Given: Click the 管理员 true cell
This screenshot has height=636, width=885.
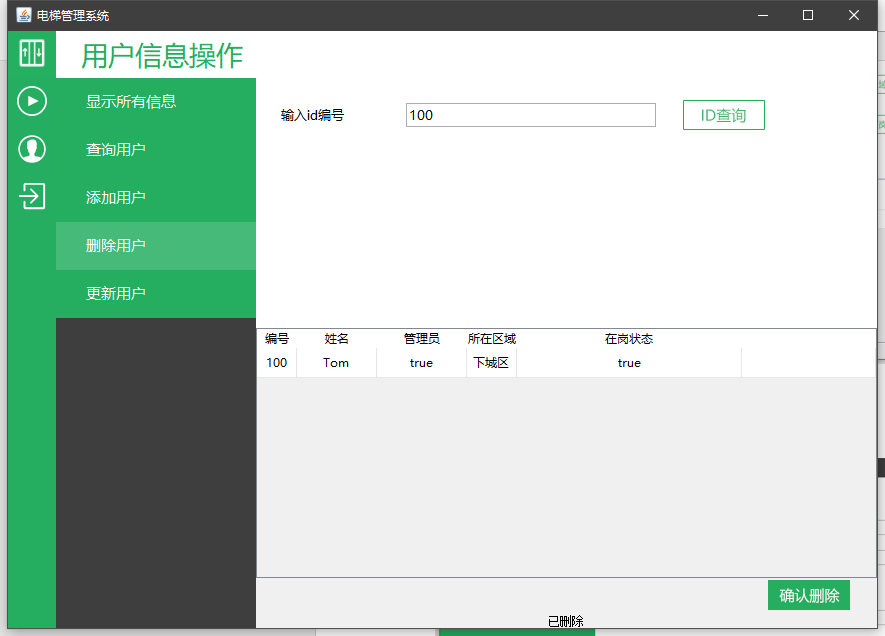Looking at the screenshot, I should pyautogui.click(x=422, y=363).
